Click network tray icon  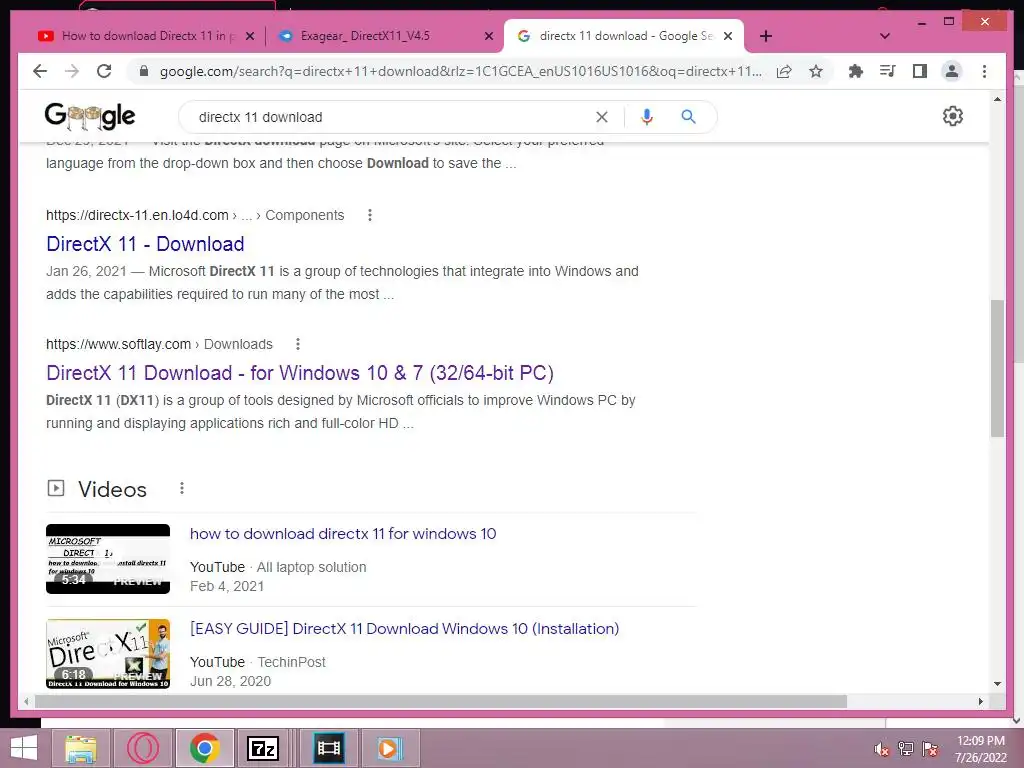click(906, 749)
